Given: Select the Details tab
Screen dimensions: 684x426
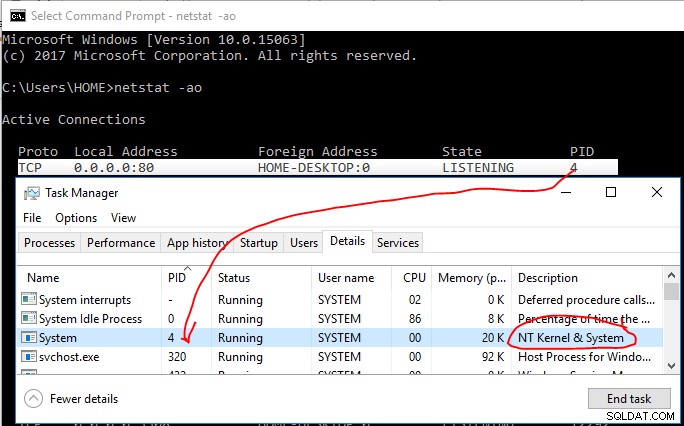Looking at the screenshot, I should 347,241.
